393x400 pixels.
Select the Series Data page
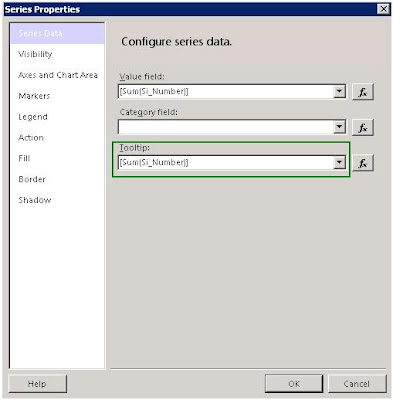tap(57, 33)
